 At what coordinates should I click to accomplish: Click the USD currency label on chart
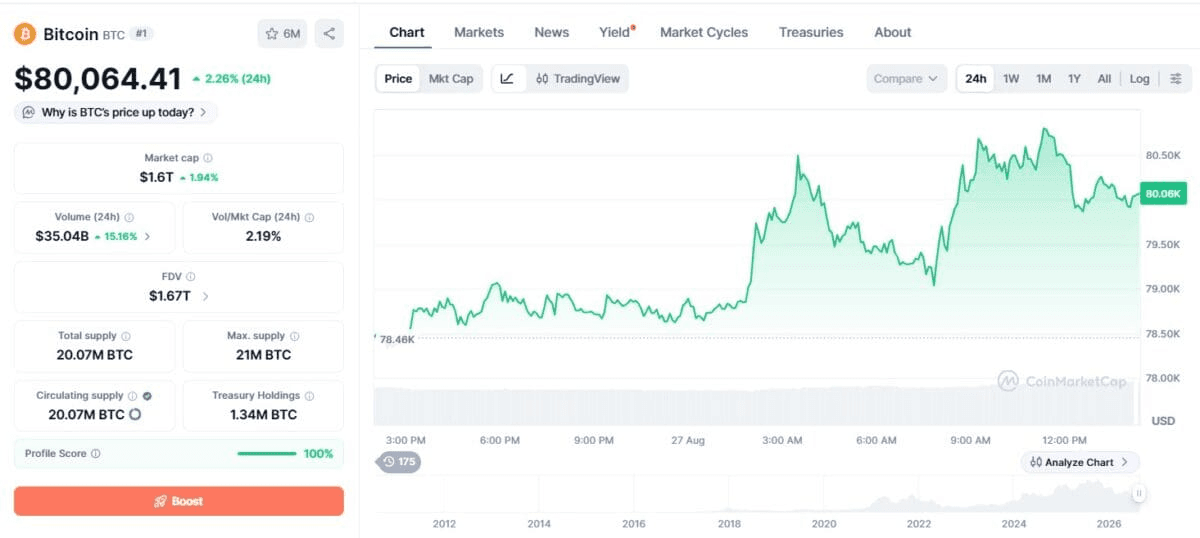click(1163, 421)
